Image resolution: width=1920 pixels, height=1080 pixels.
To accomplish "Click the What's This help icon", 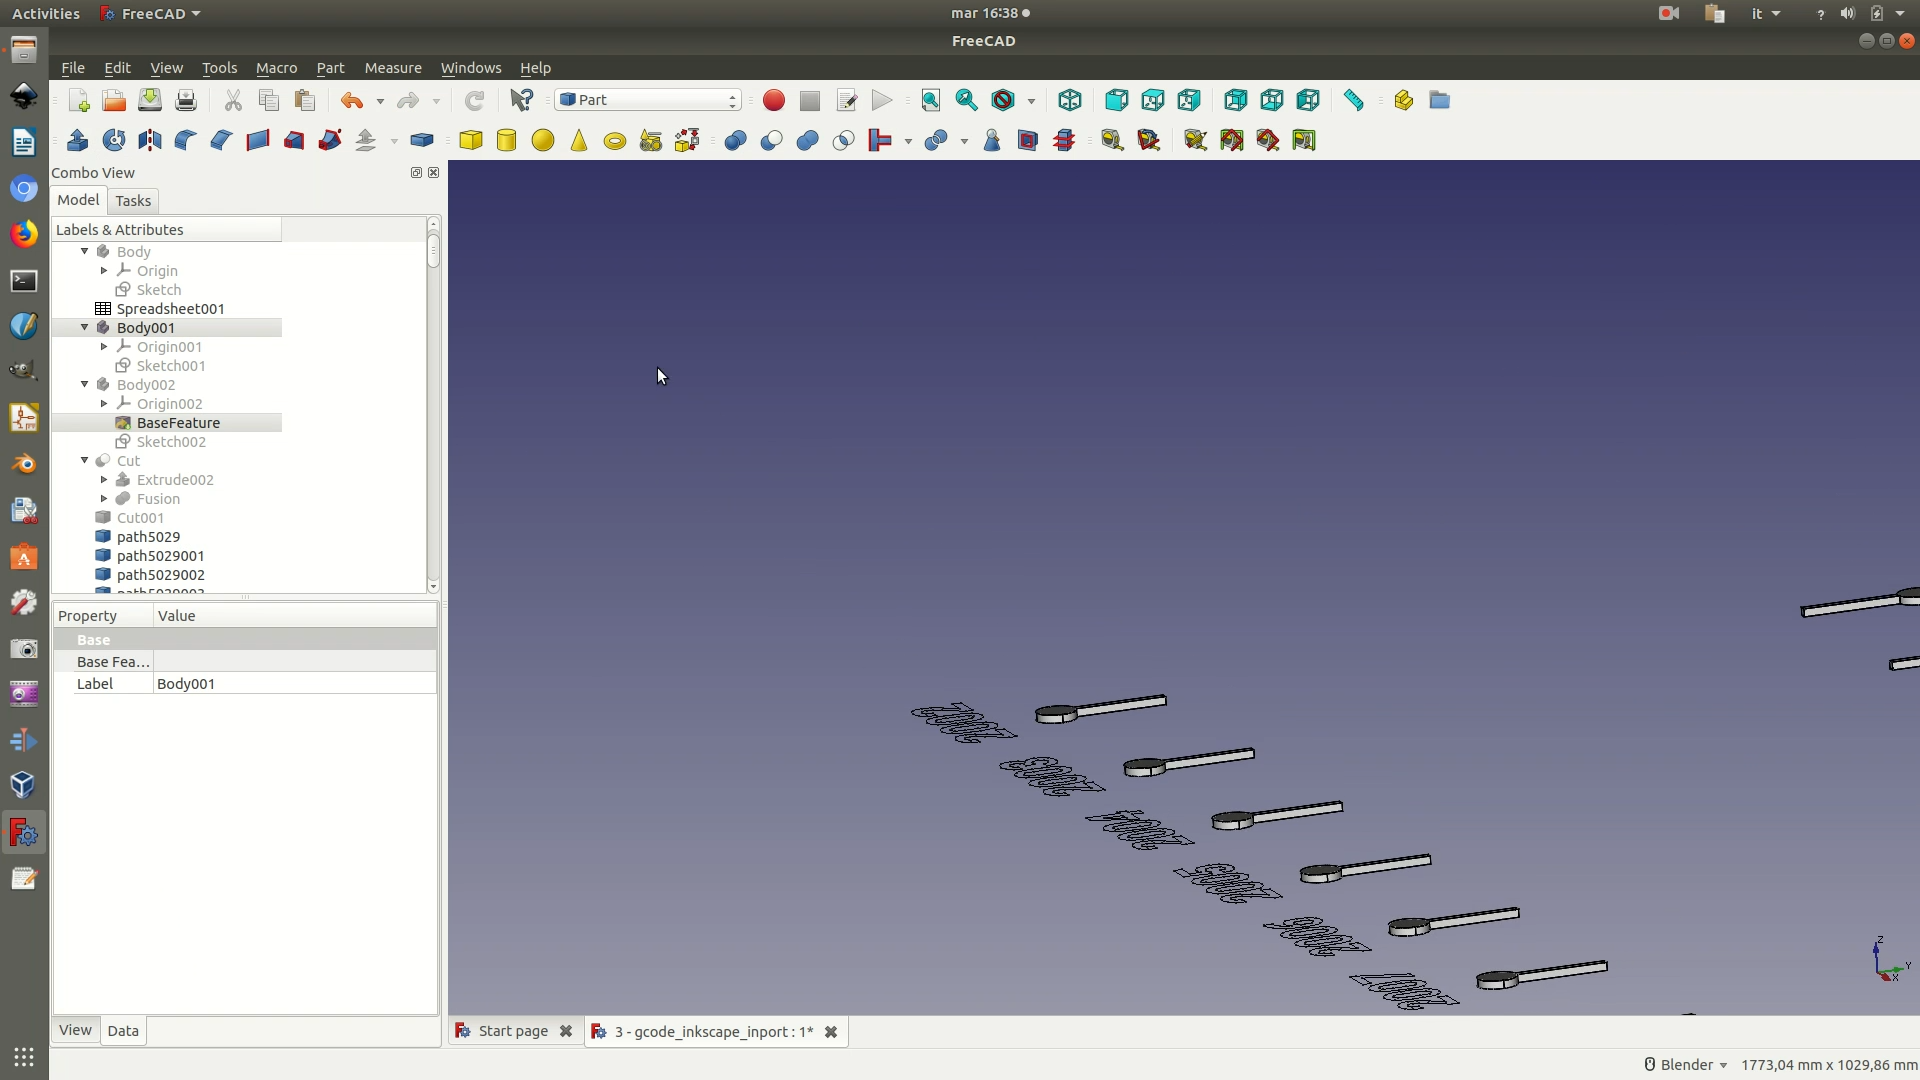I will coord(521,100).
